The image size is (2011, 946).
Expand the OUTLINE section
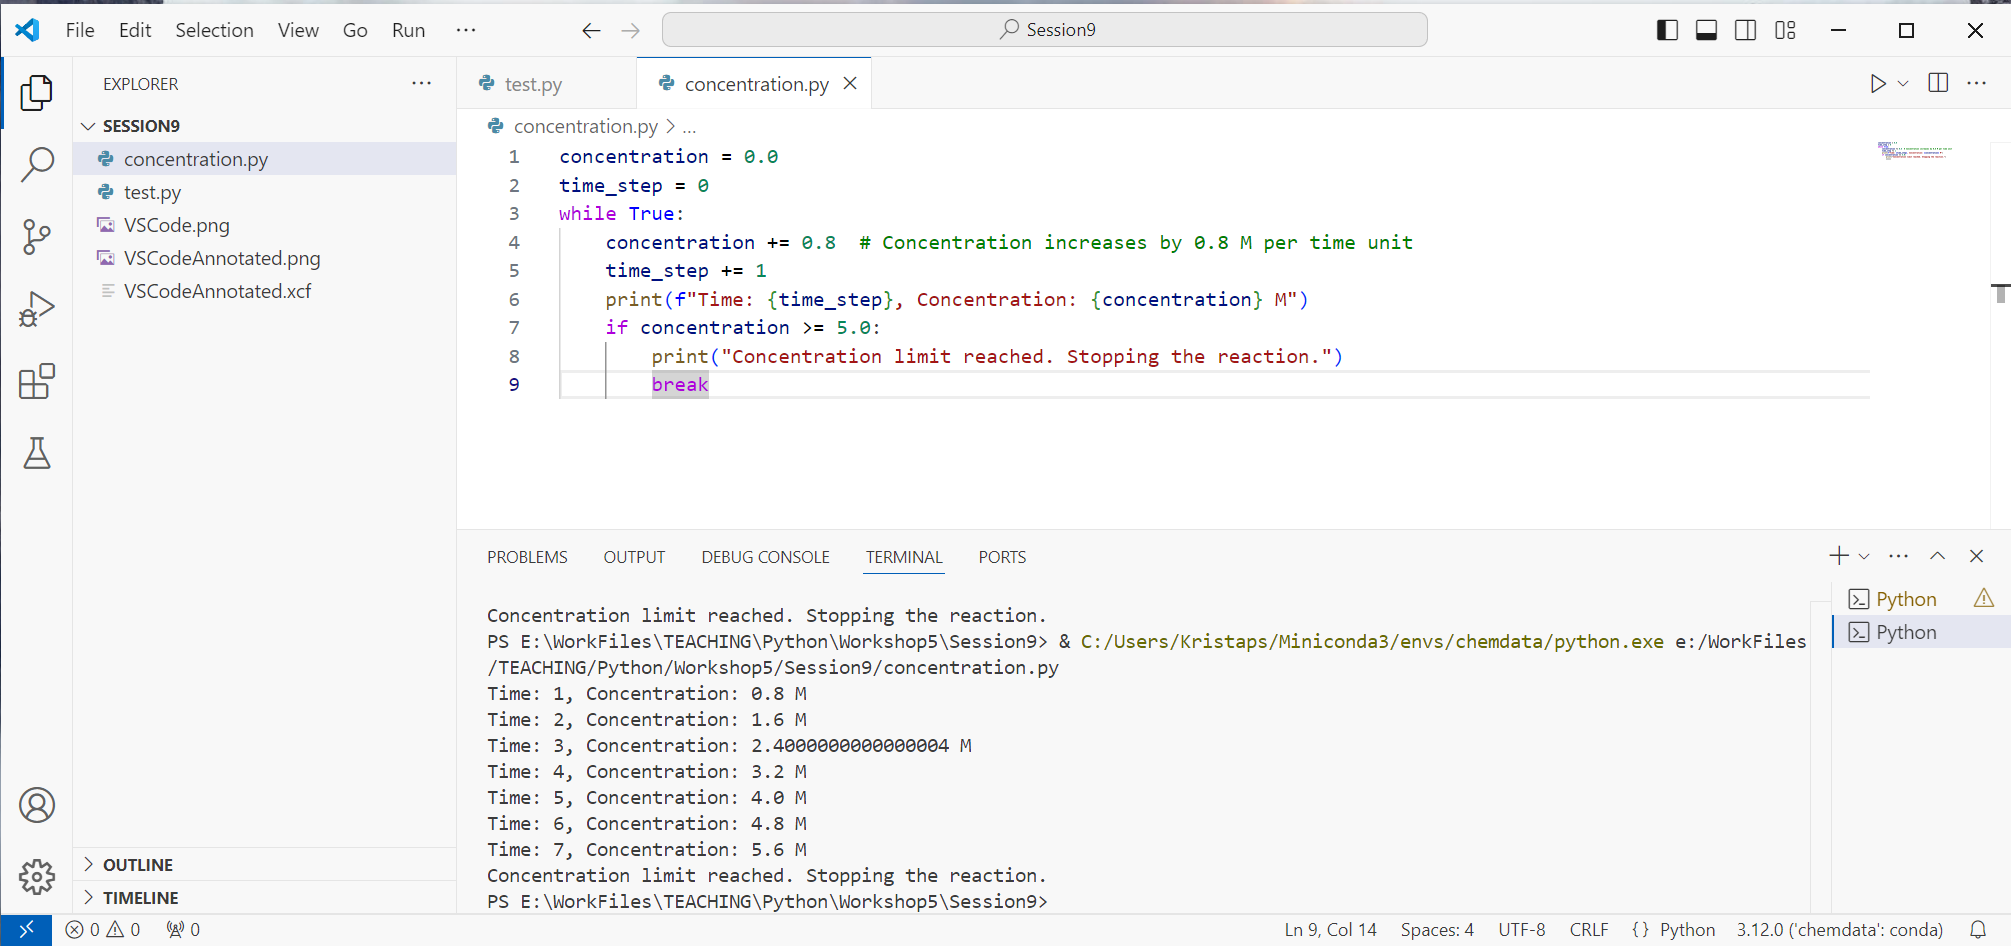pos(264,865)
